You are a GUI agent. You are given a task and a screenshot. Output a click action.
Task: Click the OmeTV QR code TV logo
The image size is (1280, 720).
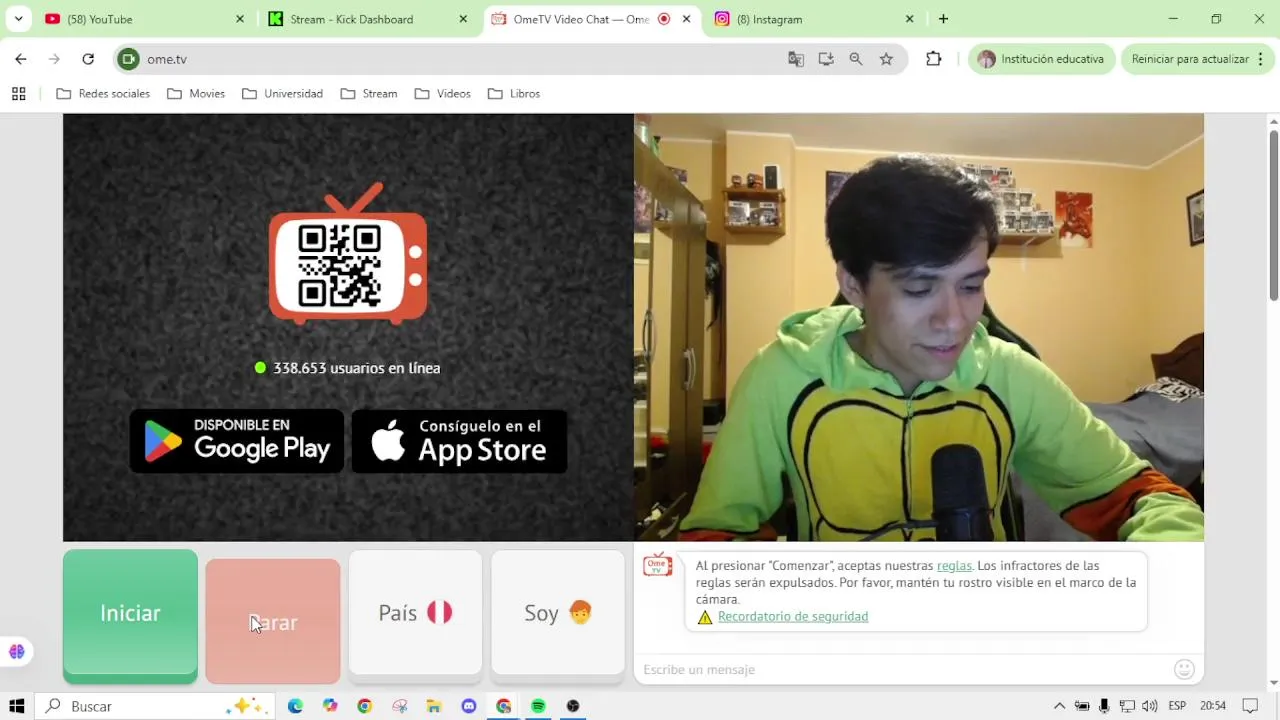click(348, 255)
